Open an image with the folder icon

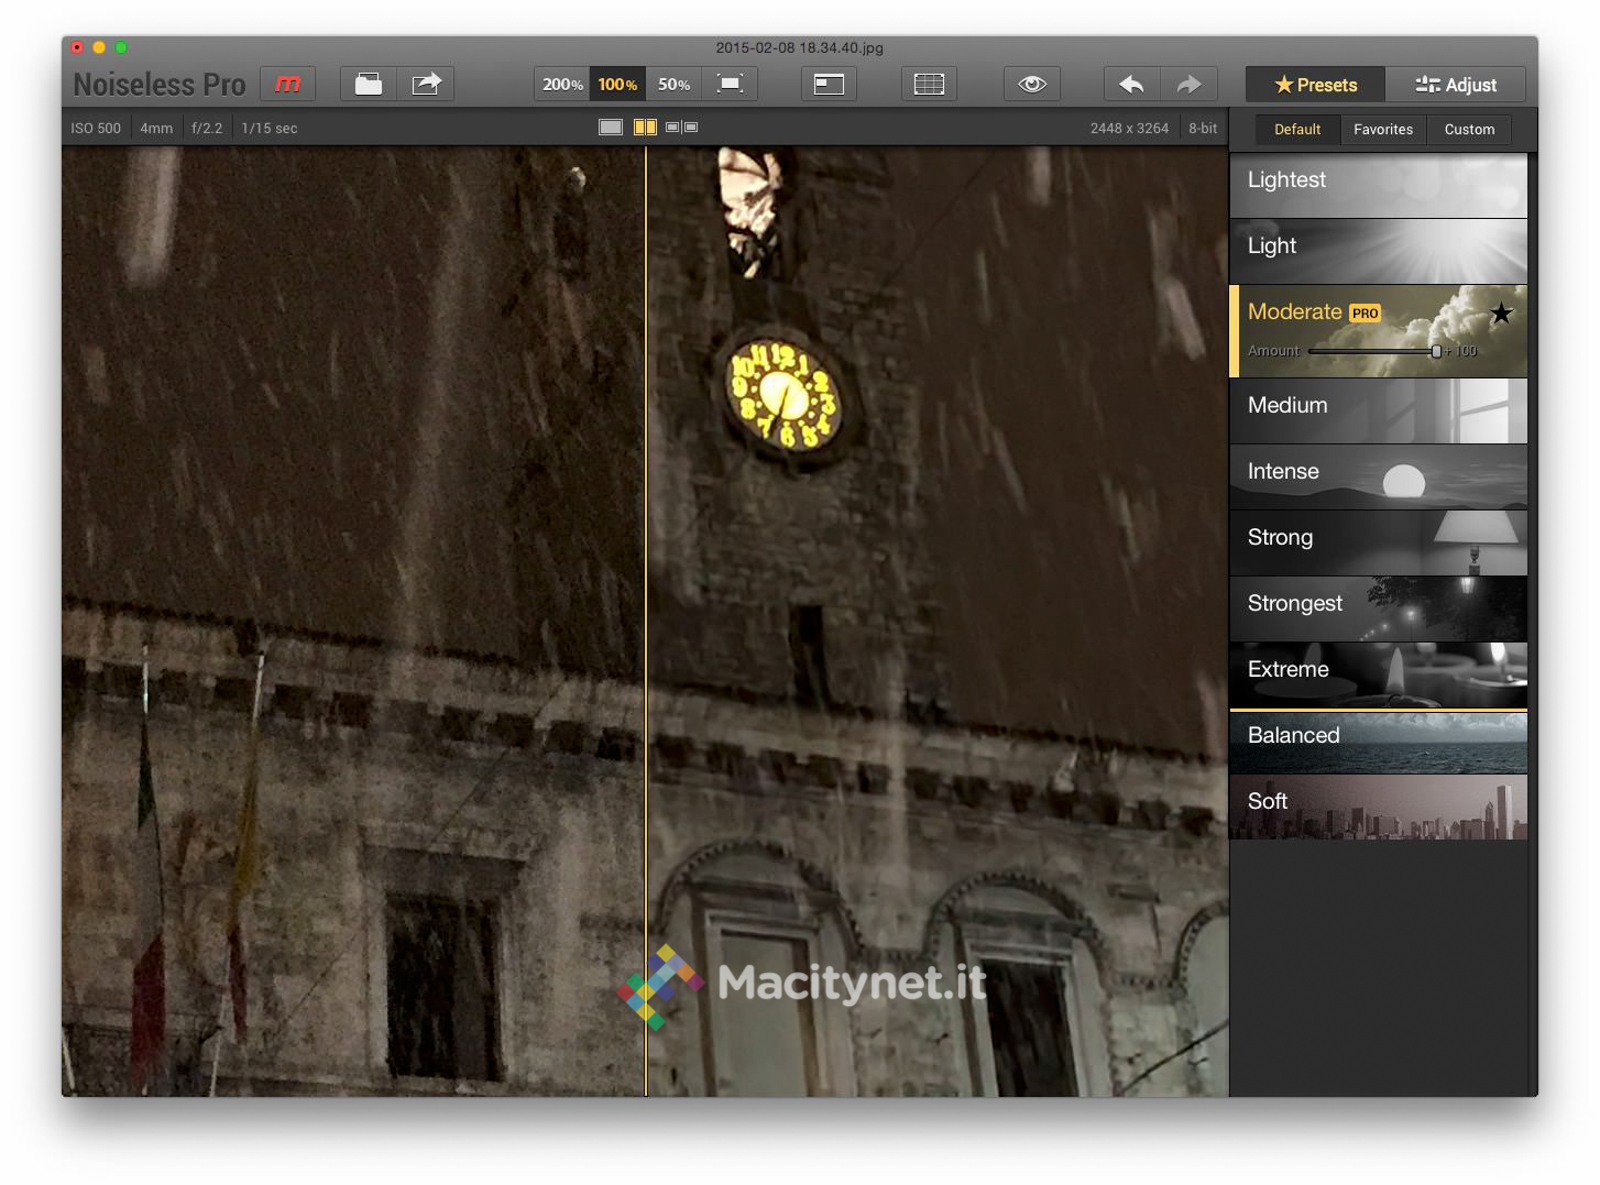tap(369, 84)
